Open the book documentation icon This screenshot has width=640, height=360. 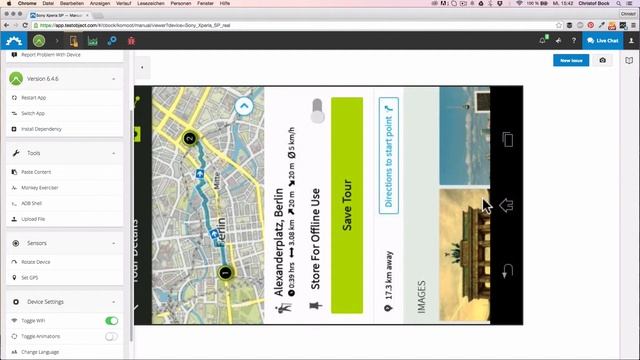point(629,60)
